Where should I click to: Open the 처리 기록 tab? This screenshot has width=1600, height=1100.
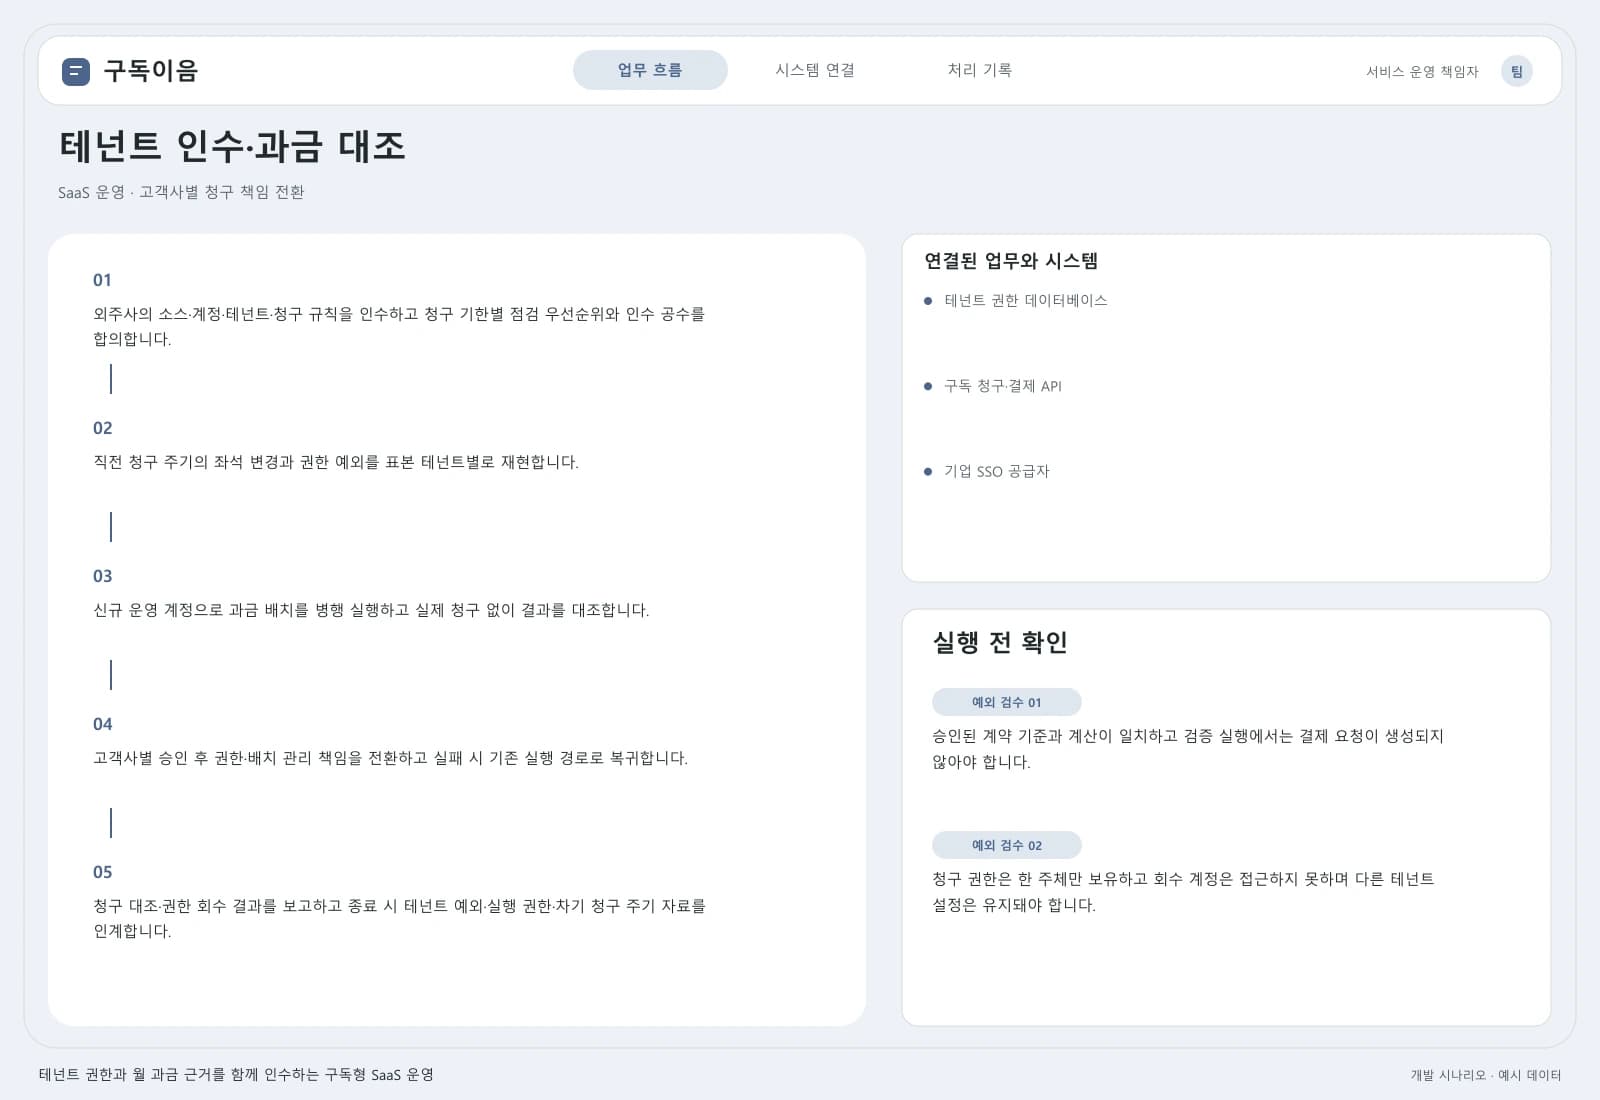(x=980, y=70)
